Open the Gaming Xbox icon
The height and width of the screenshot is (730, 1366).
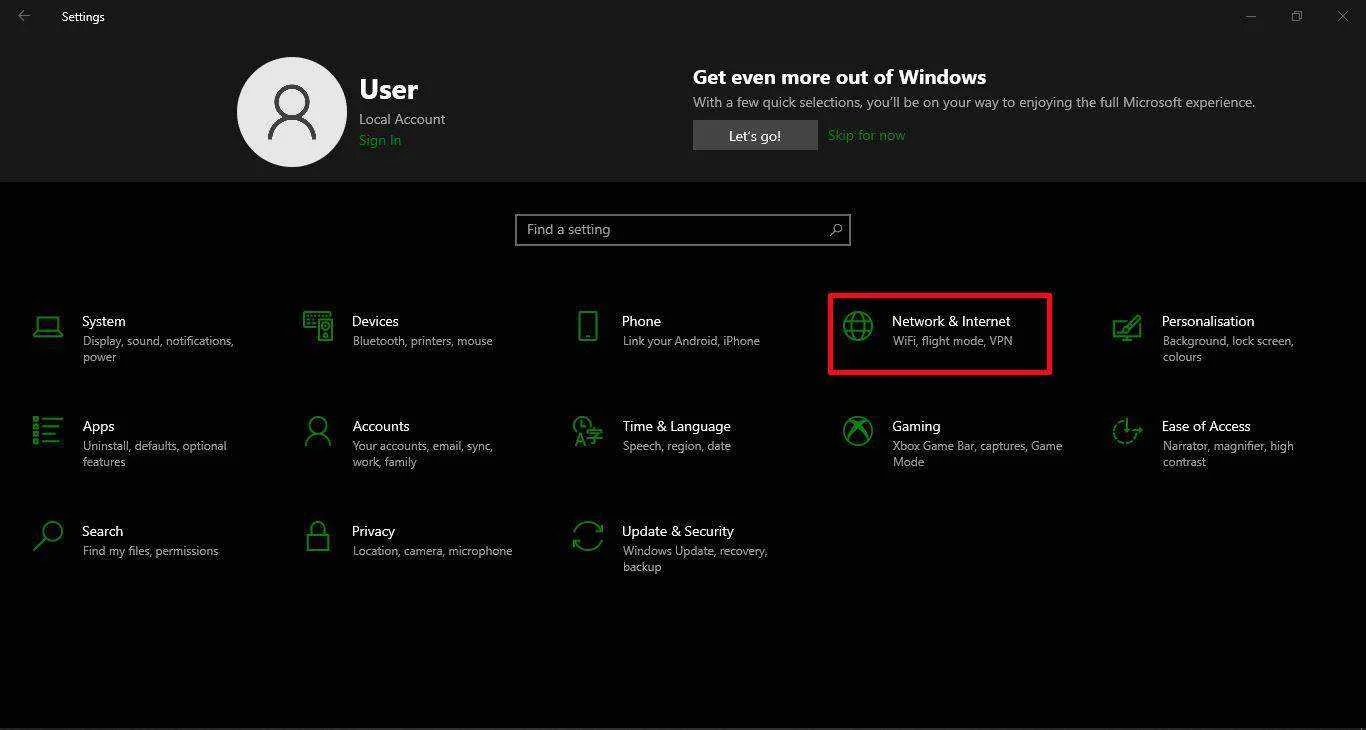tap(858, 431)
